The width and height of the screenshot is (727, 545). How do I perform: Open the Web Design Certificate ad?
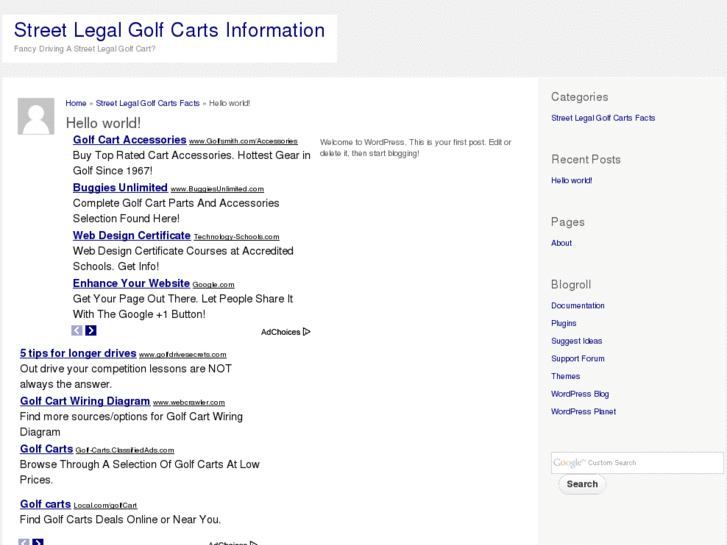(x=132, y=235)
